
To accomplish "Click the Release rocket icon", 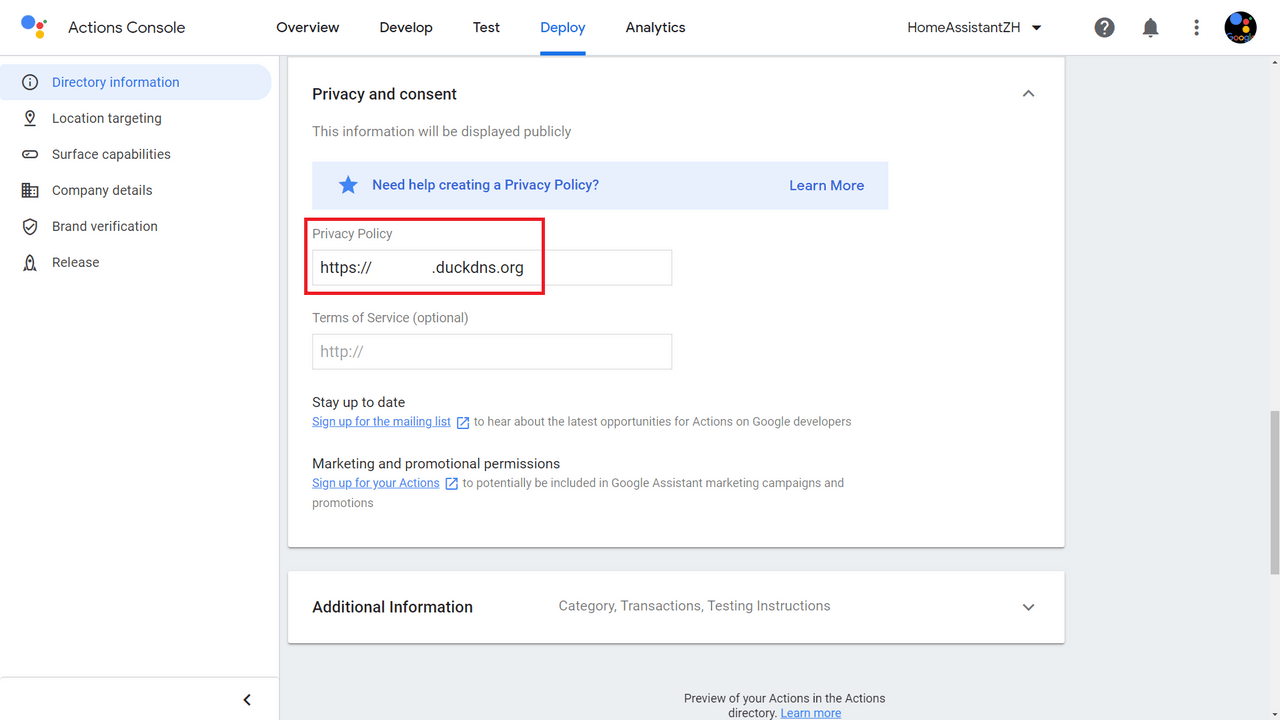I will click(30, 262).
